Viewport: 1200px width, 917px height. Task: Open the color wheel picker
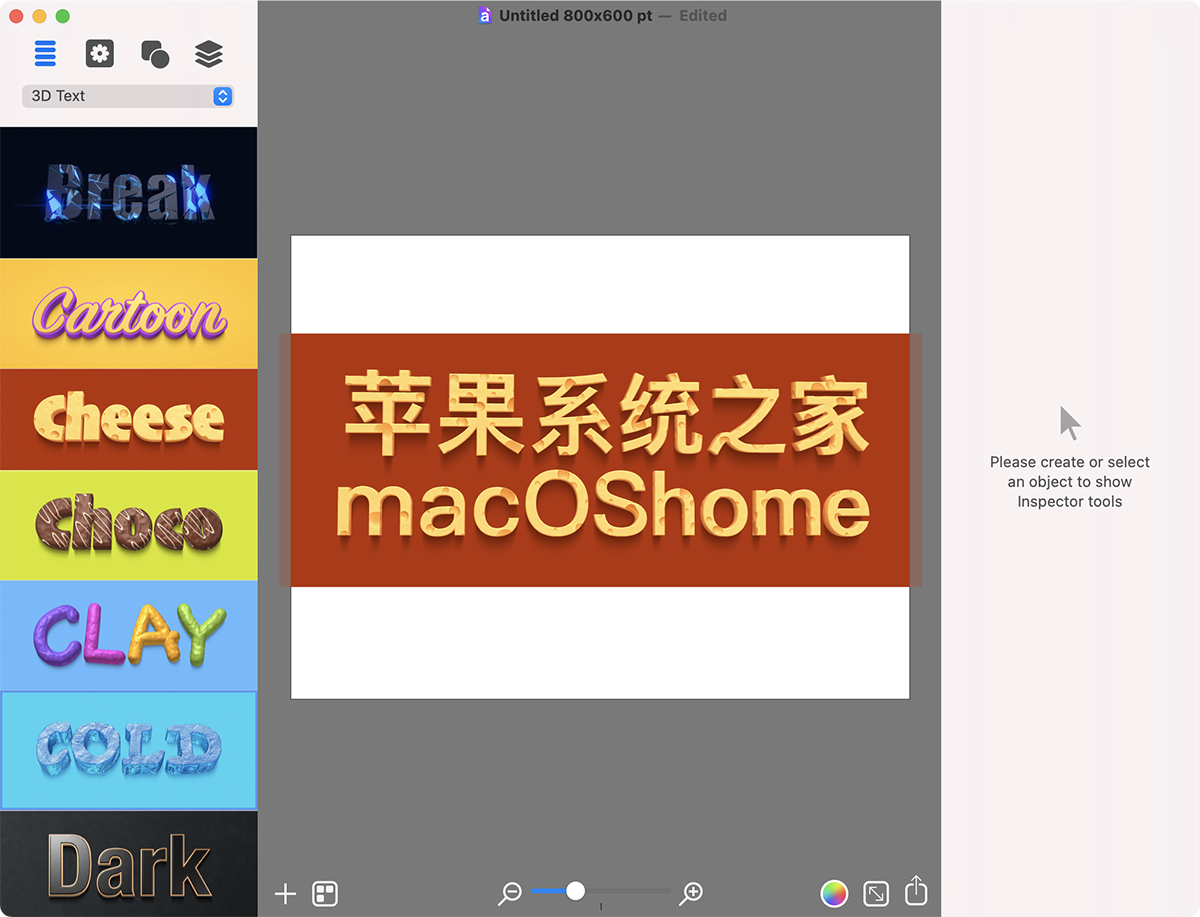[834, 893]
